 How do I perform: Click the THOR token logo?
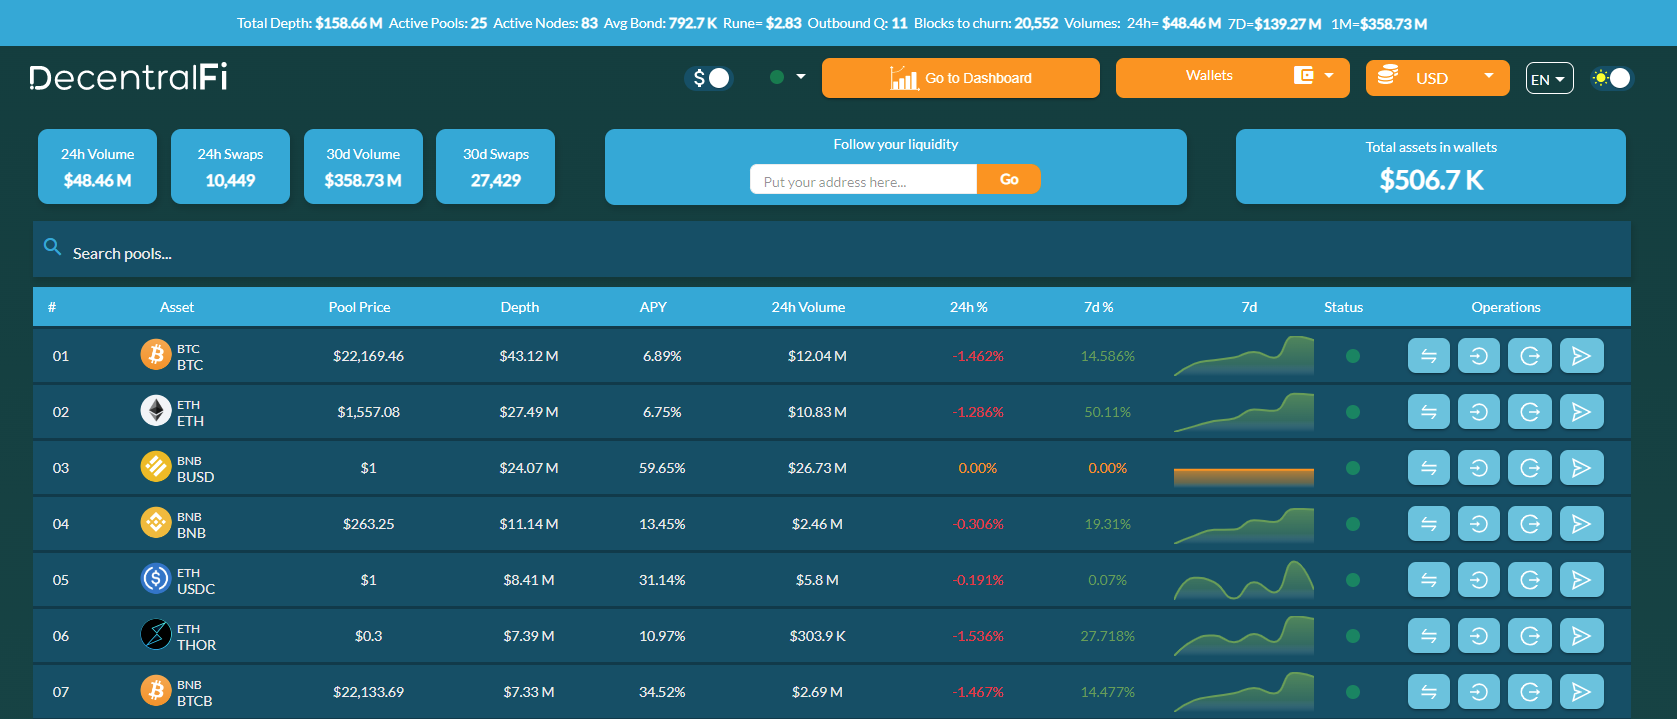[156, 634]
